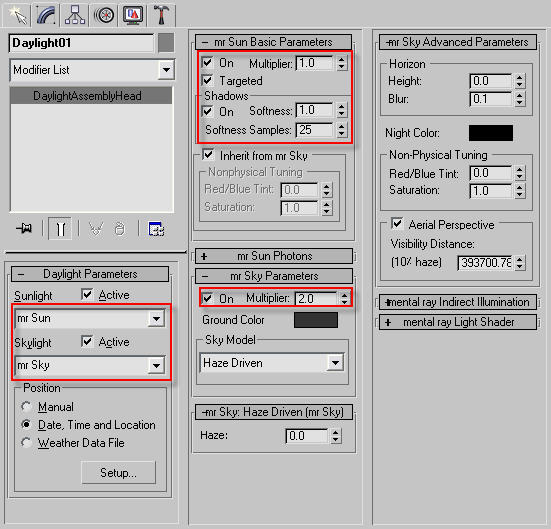551x529 pixels.
Task: Click the Night Color swatch
Action: (x=491, y=133)
